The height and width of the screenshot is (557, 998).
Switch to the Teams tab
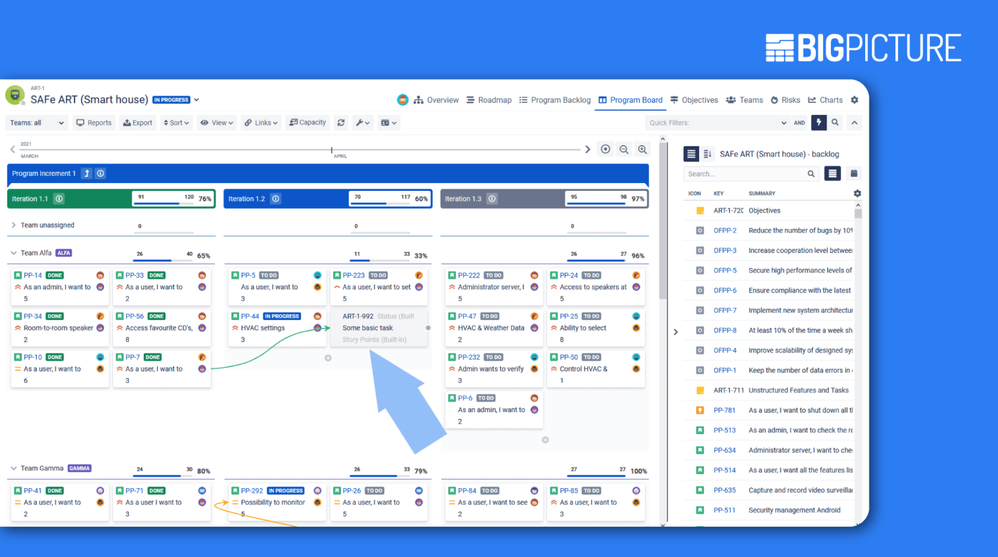tap(745, 100)
